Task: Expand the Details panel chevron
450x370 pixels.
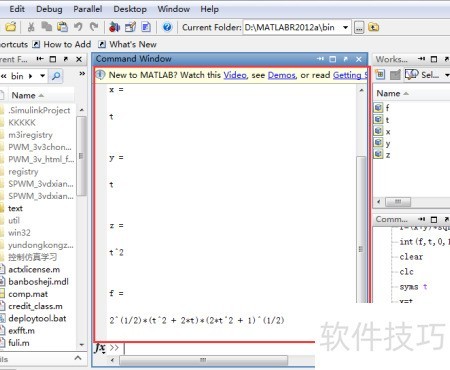Action: (x=78, y=358)
